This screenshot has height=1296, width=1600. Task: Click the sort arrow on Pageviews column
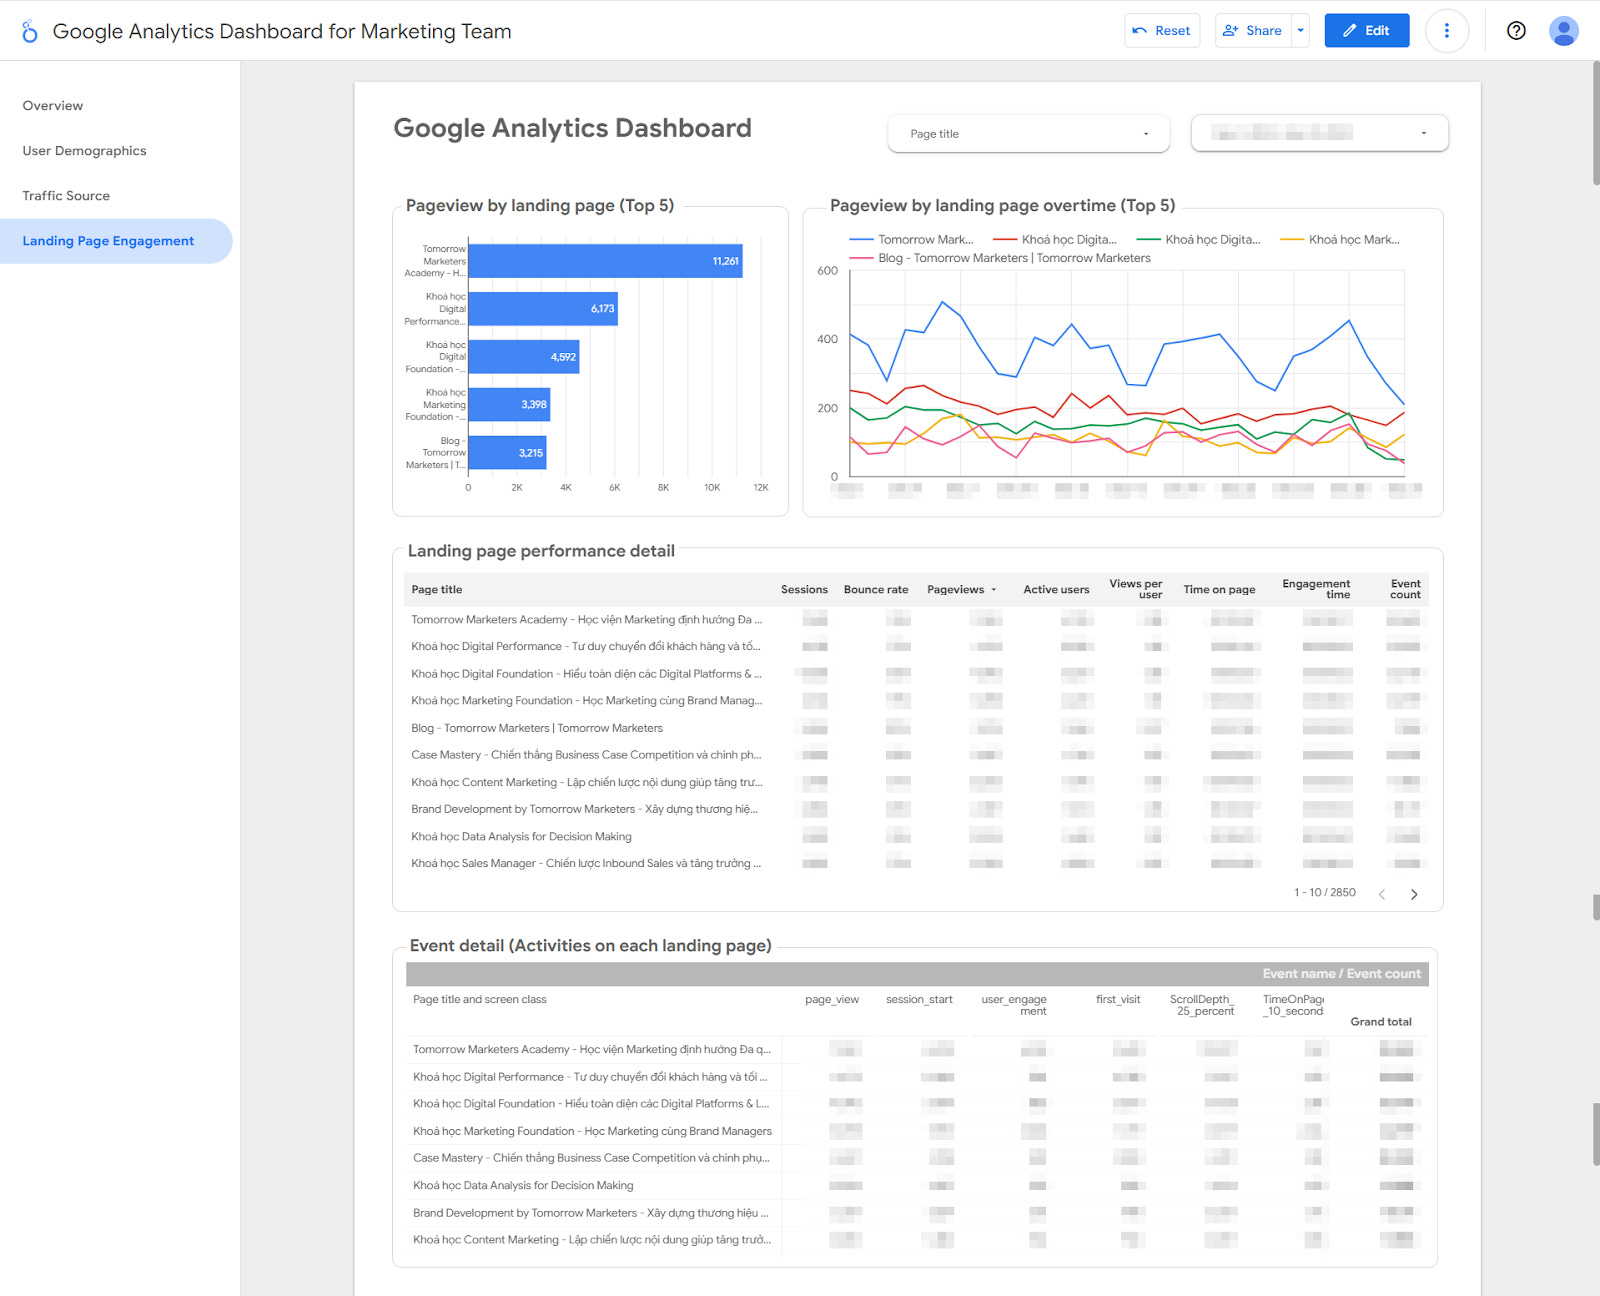(993, 589)
